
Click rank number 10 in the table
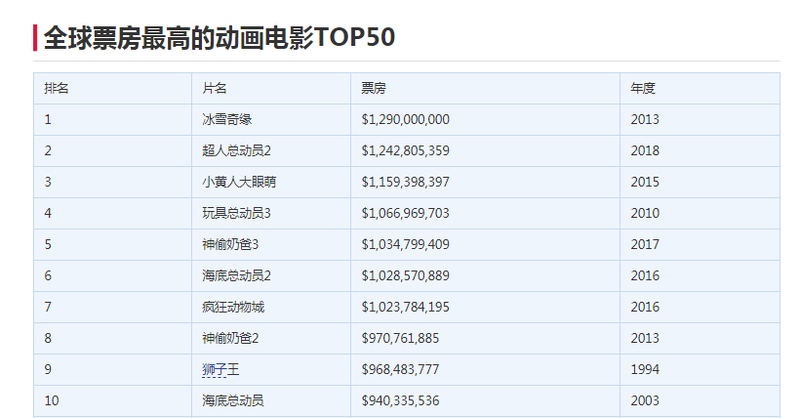pos(52,401)
